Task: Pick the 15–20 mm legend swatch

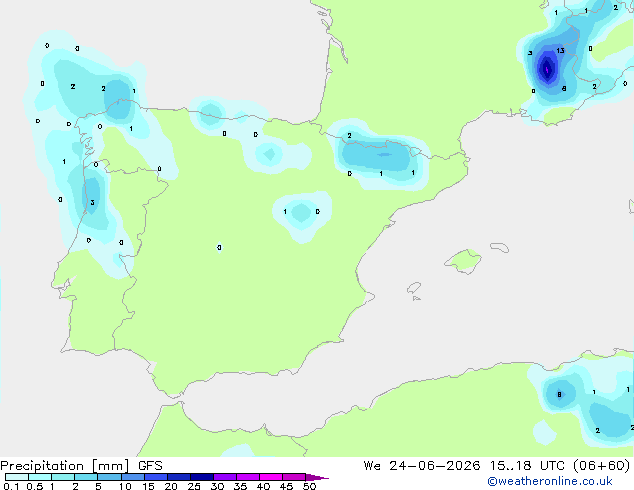Action: point(156,477)
